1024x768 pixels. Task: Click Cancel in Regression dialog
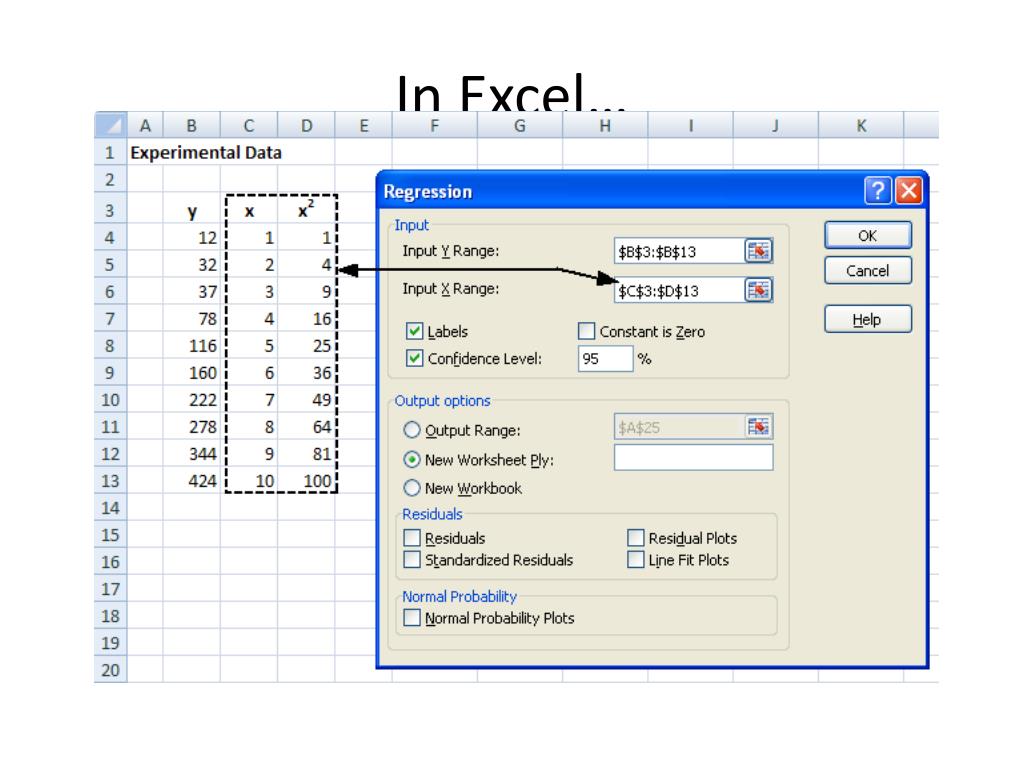867,270
